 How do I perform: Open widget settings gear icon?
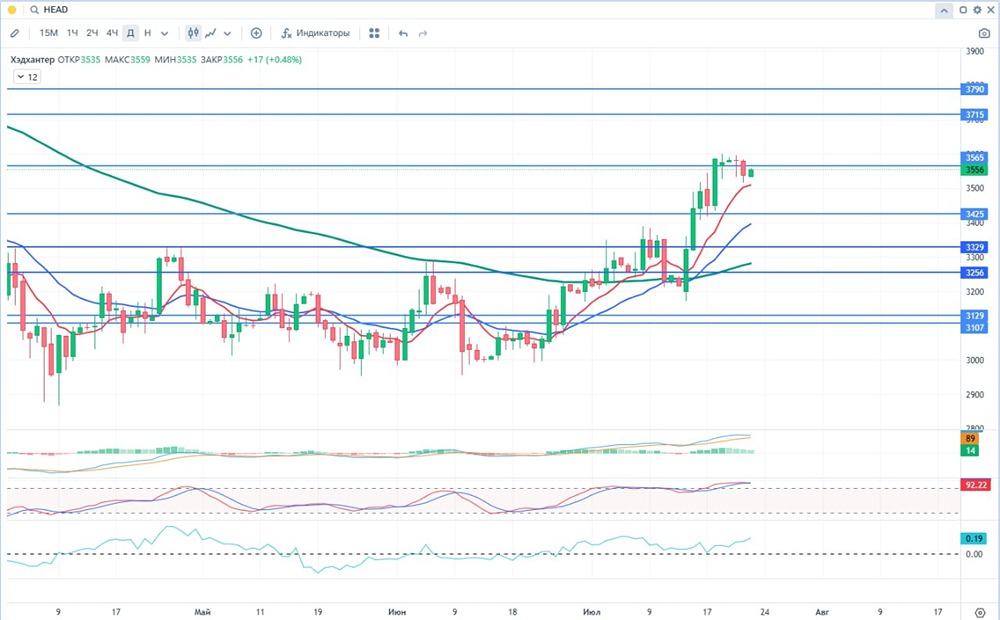point(977,10)
